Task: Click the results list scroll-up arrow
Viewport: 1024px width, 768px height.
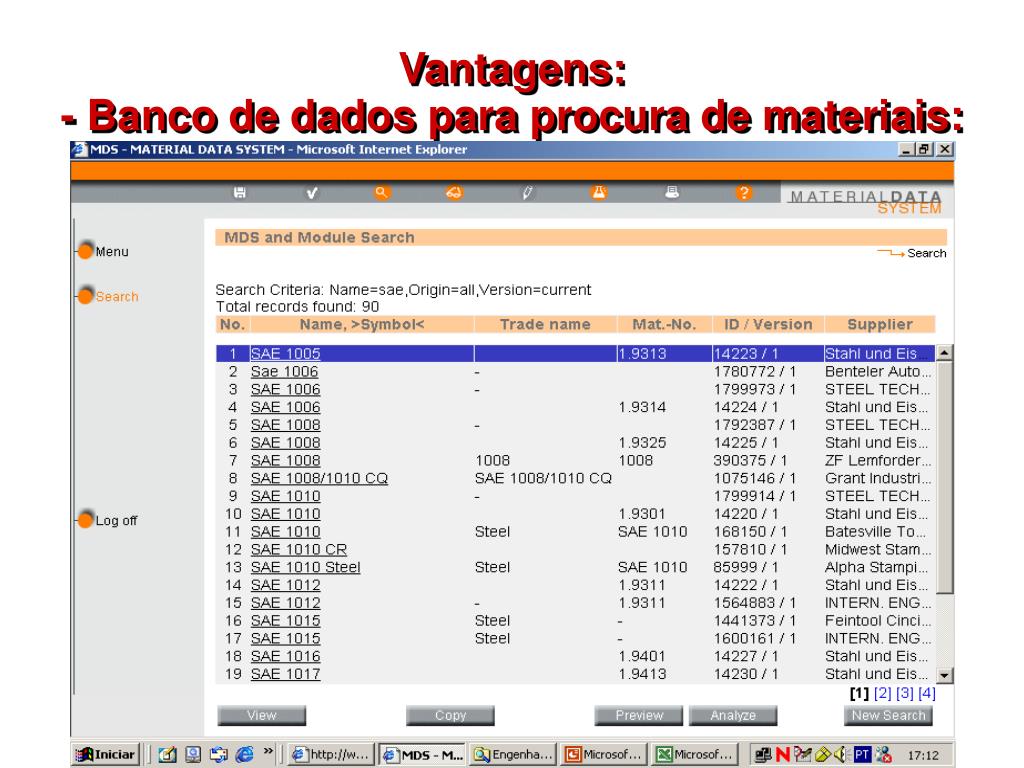Action: [x=944, y=353]
